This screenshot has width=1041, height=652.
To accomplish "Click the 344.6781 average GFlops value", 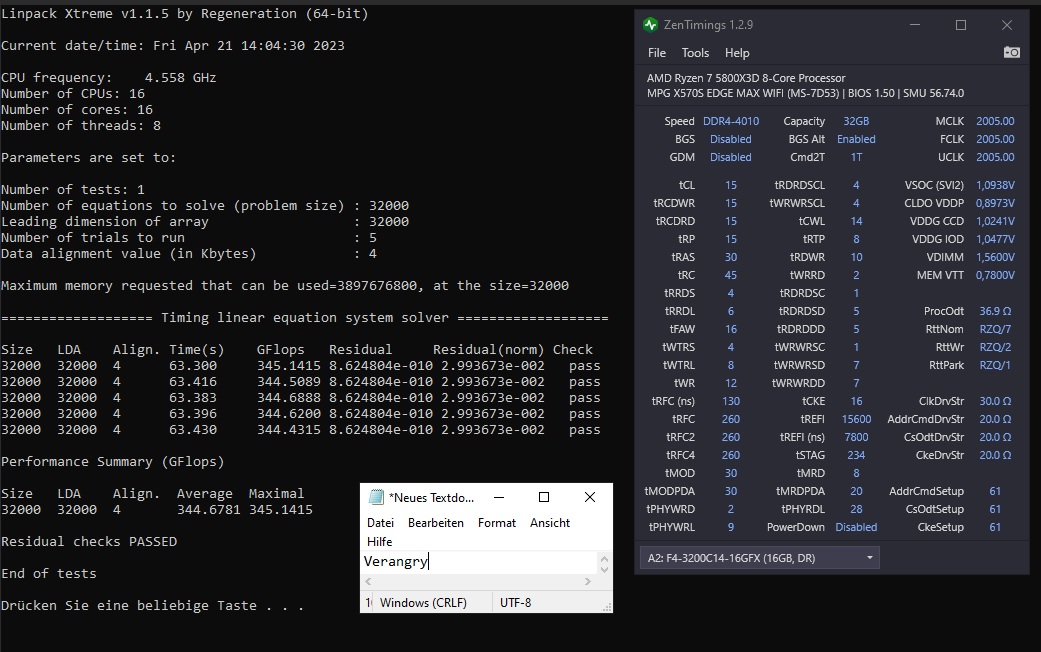I will click(x=208, y=510).
